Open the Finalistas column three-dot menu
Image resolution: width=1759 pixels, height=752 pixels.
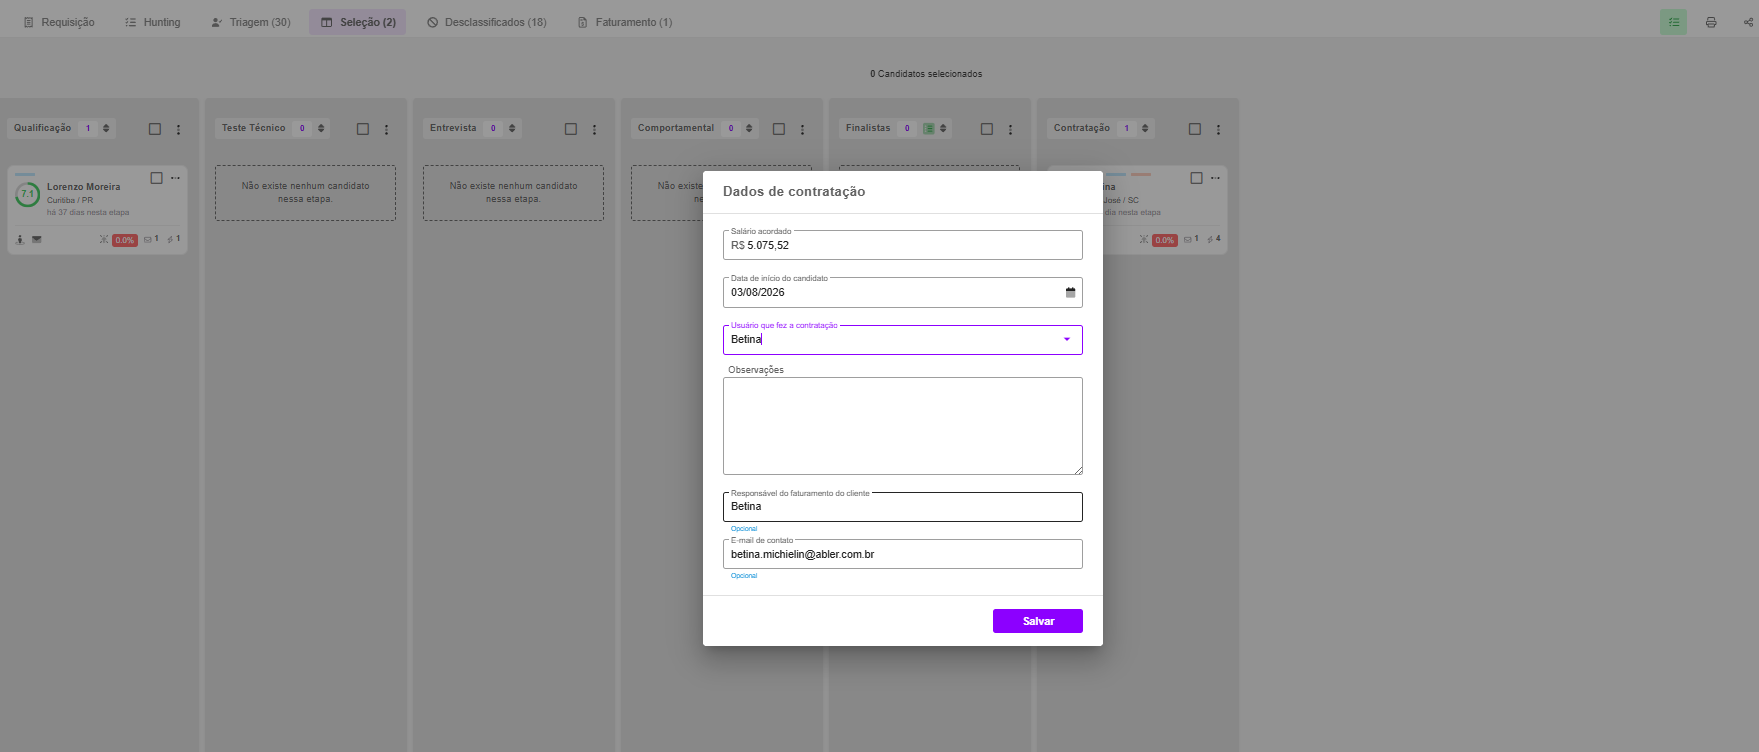[1011, 129]
